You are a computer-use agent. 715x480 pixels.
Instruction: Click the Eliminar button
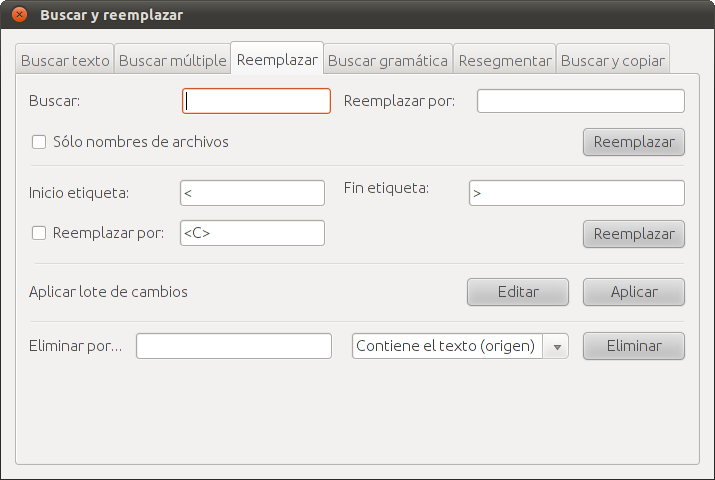(x=634, y=346)
